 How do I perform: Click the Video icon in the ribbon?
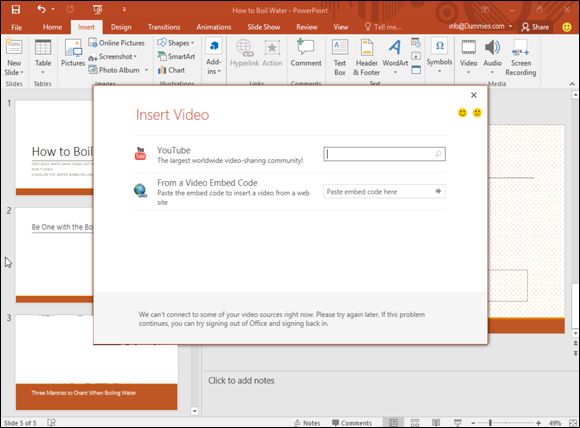(468, 57)
